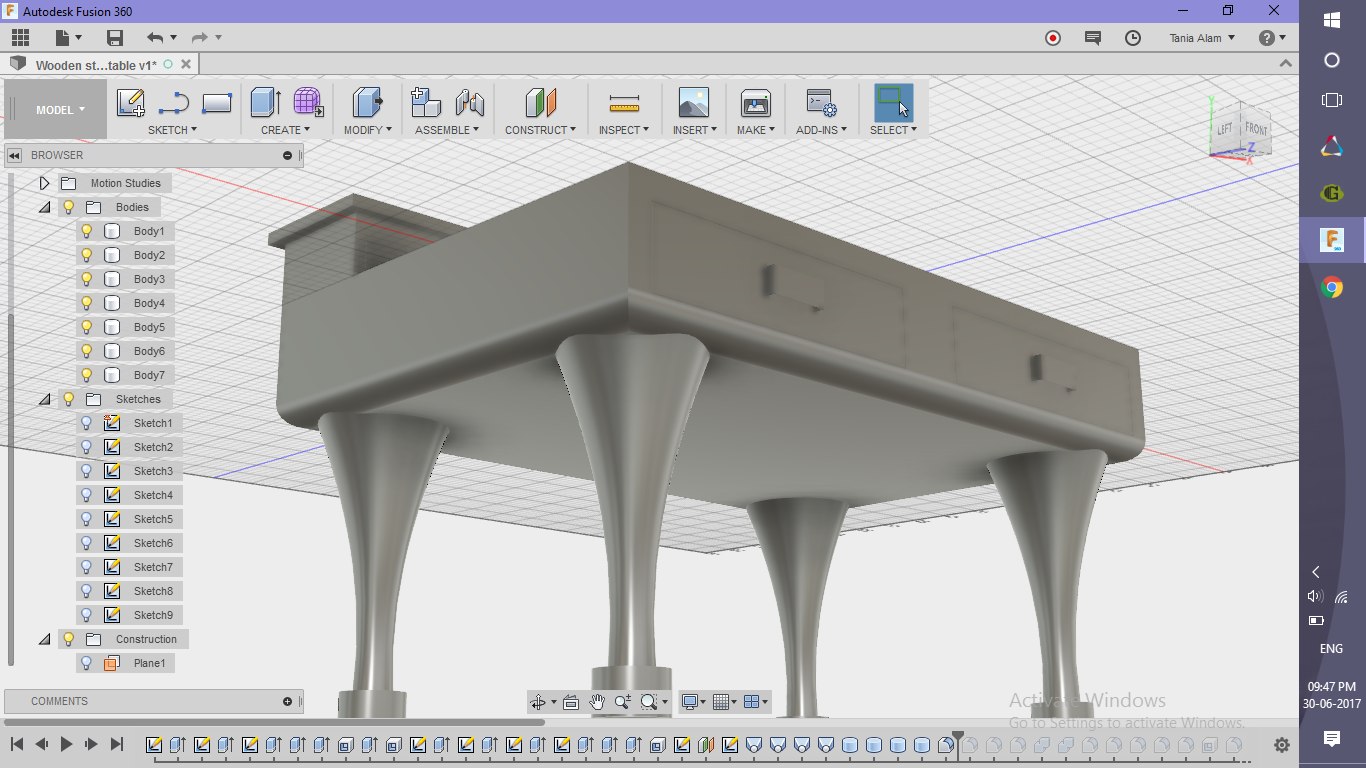Viewport: 1366px width, 768px height.
Task: Play the timeline
Action: 66,744
